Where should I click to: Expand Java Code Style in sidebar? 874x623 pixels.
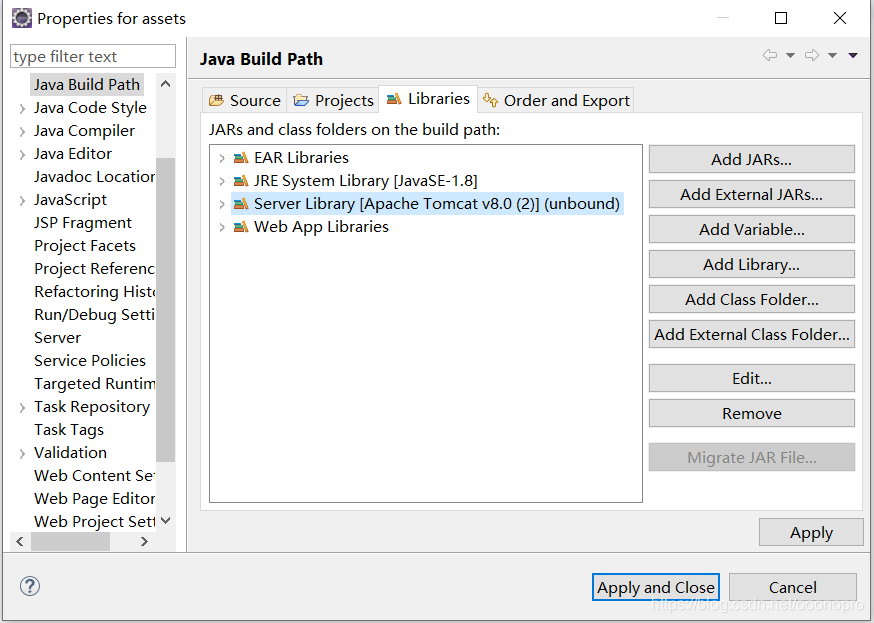22,109
